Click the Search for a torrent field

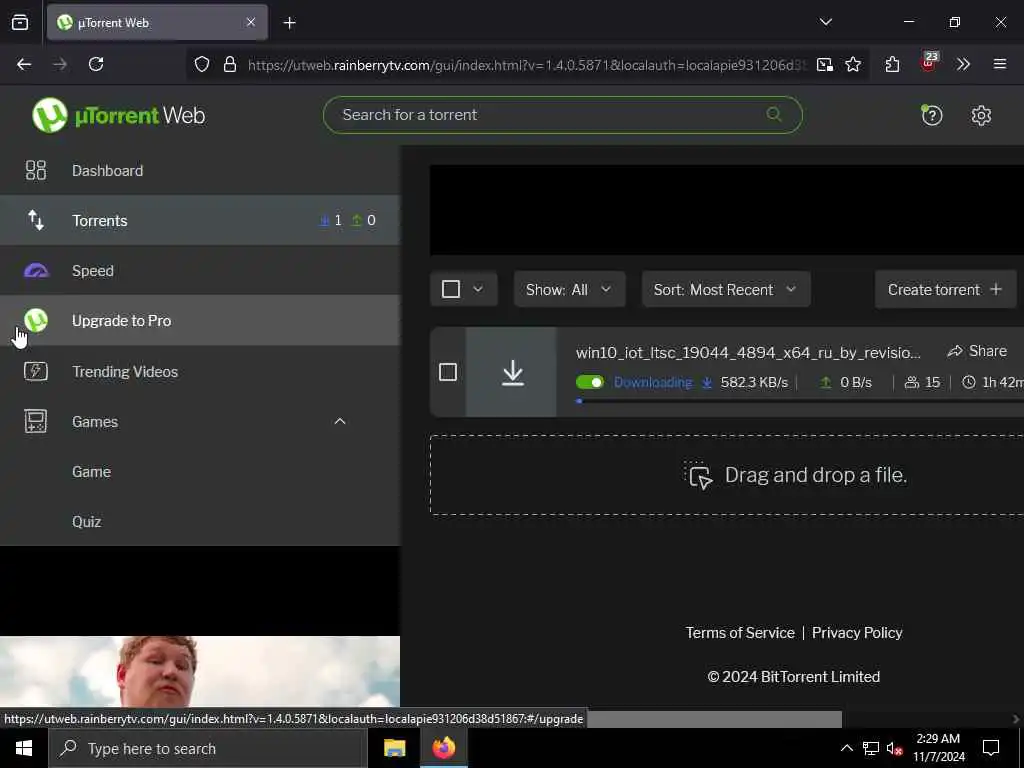point(562,115)
